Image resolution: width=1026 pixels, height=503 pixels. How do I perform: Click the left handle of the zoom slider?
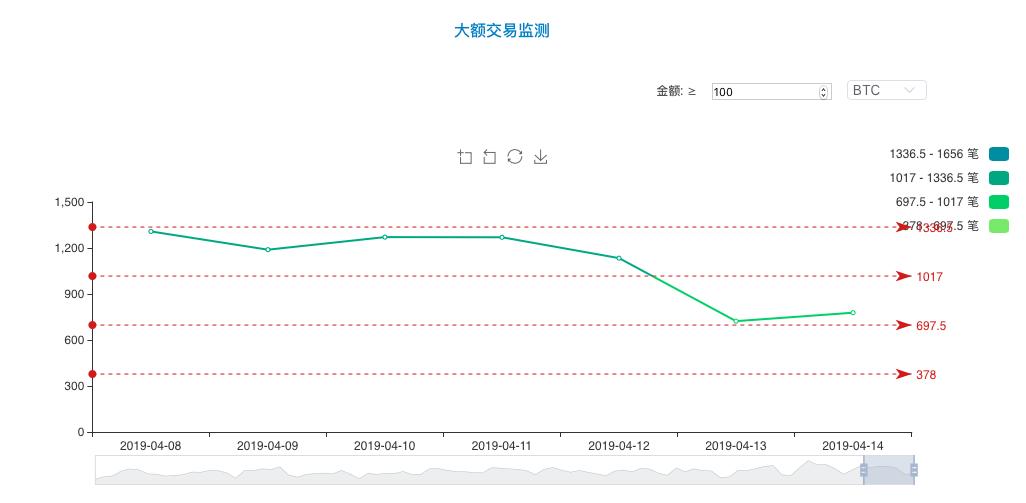coord(864,469)
